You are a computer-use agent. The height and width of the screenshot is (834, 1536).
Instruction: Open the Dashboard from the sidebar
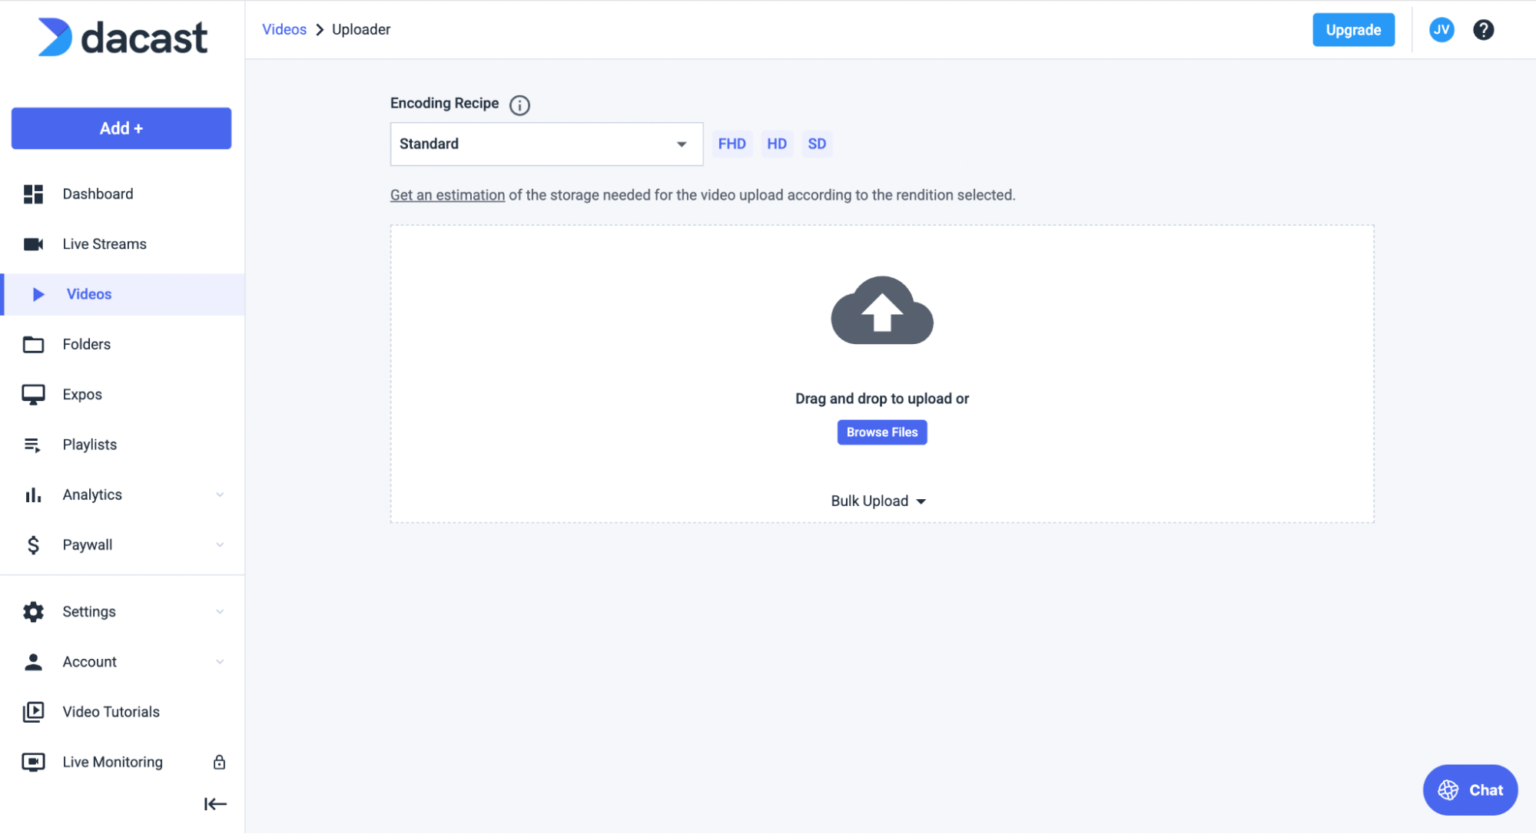(x=97, y=193)
